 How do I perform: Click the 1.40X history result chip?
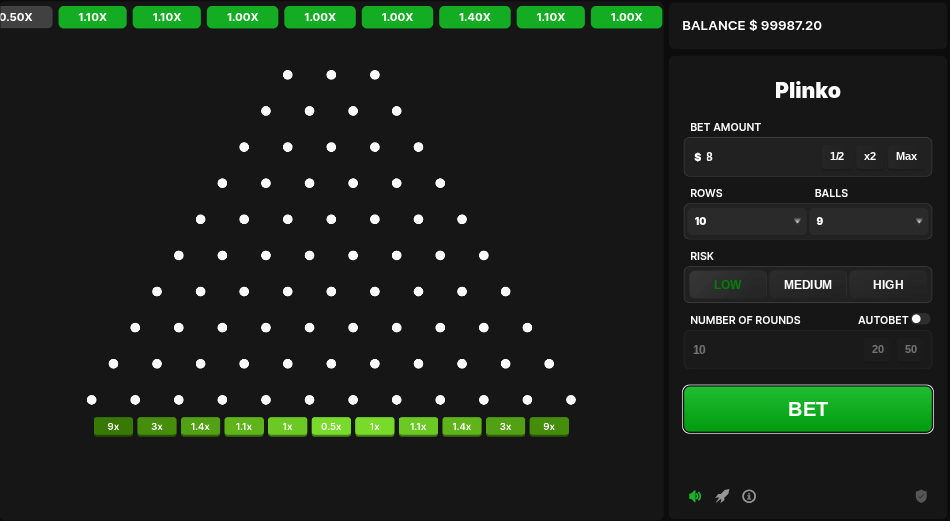coord(475,17)
